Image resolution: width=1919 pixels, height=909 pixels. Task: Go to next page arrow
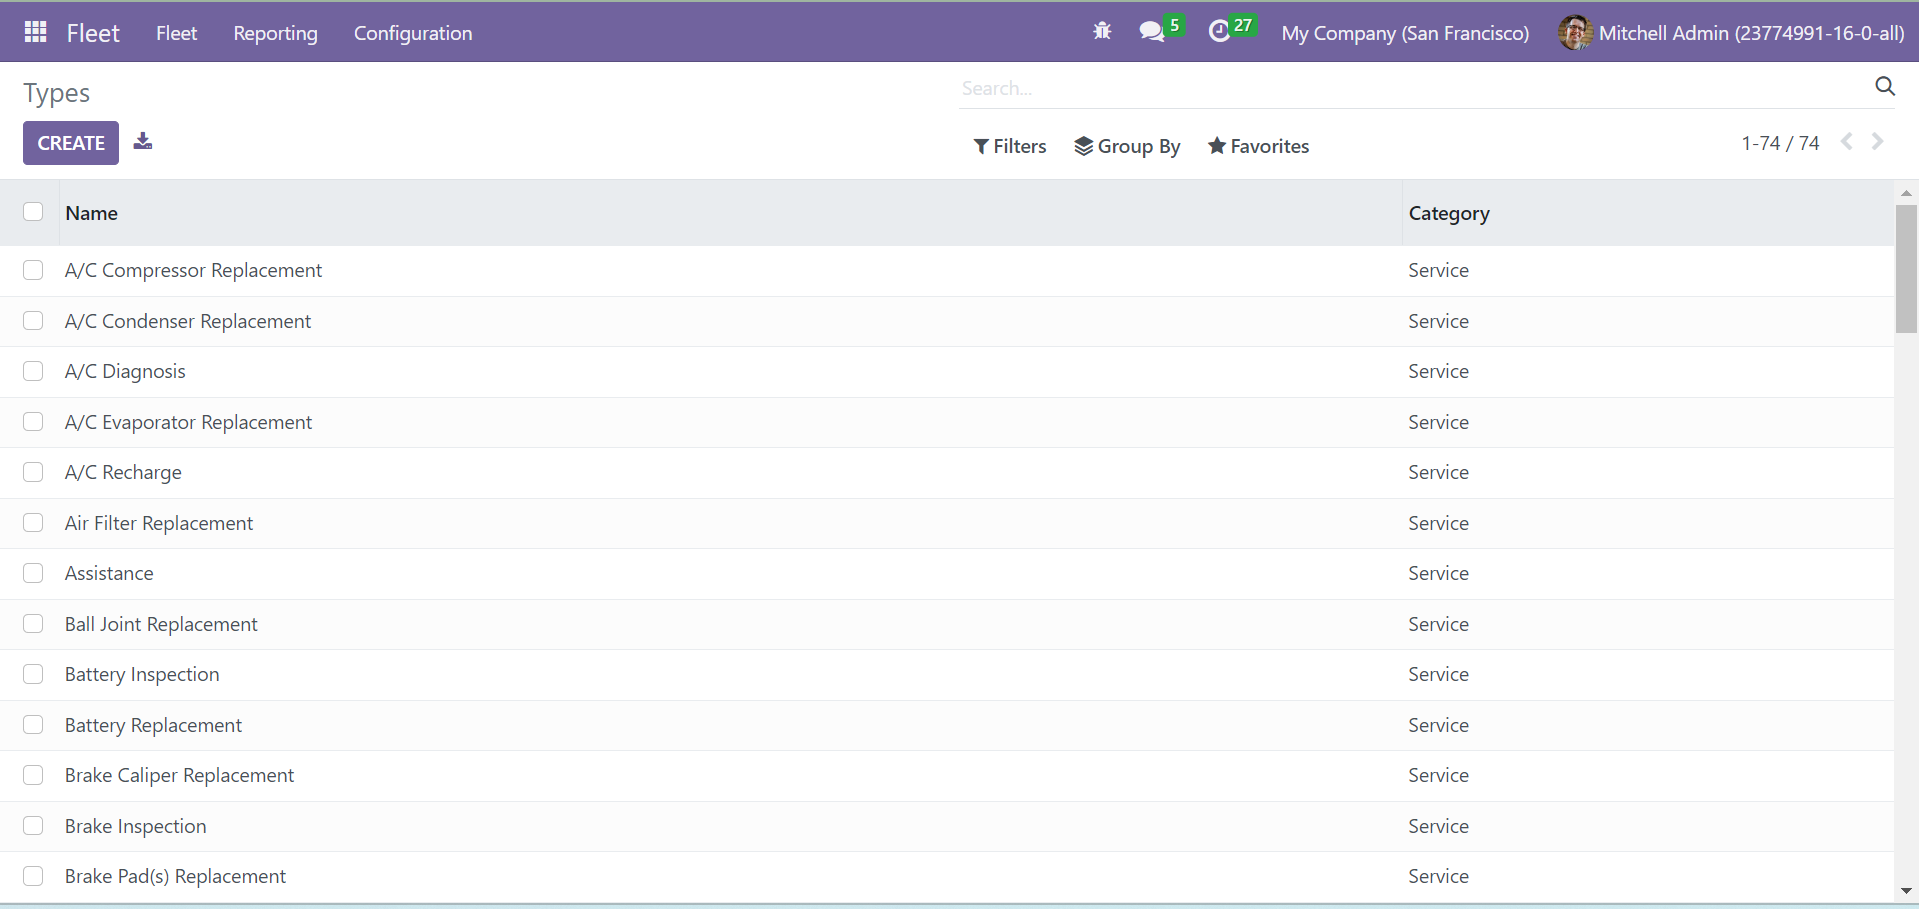(x=1878, y=142)
